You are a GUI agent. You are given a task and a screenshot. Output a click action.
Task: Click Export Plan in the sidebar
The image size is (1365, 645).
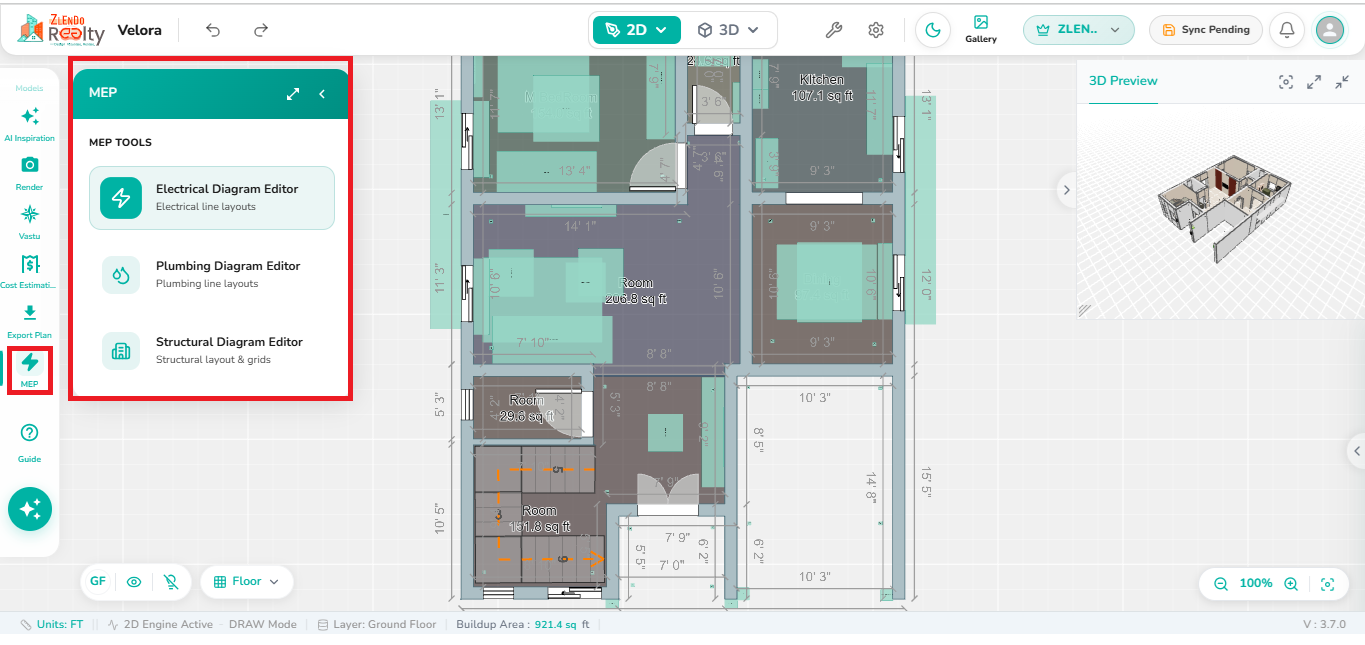(30, 321)
